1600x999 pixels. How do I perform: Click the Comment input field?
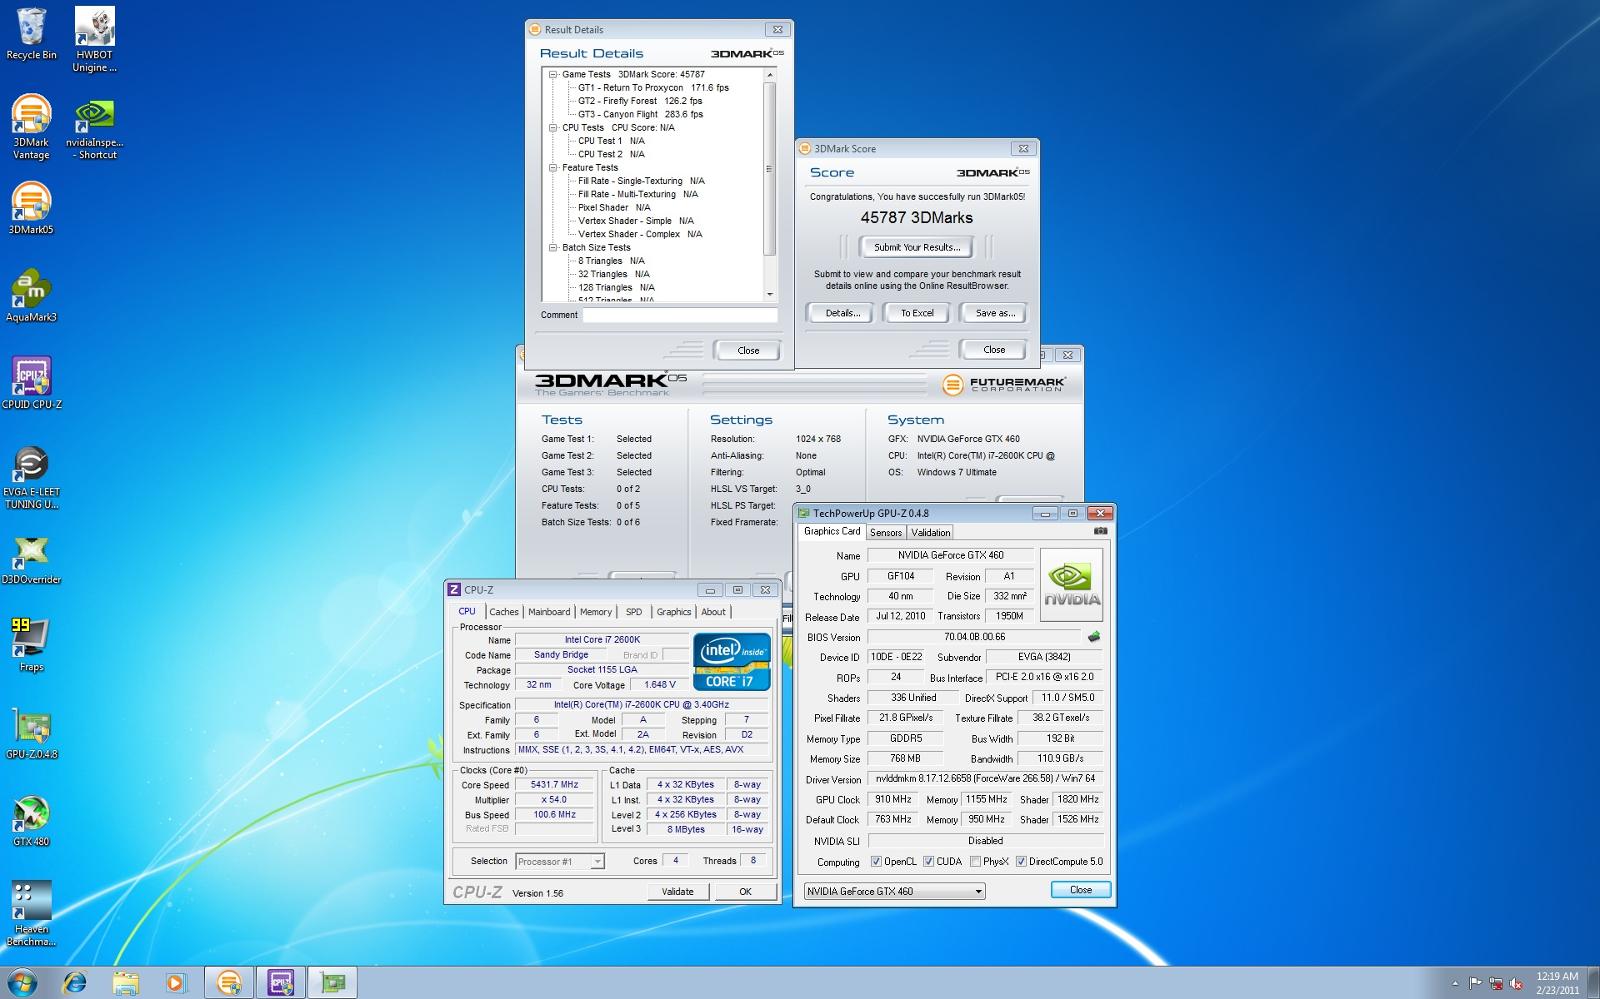tap(680, 315)
